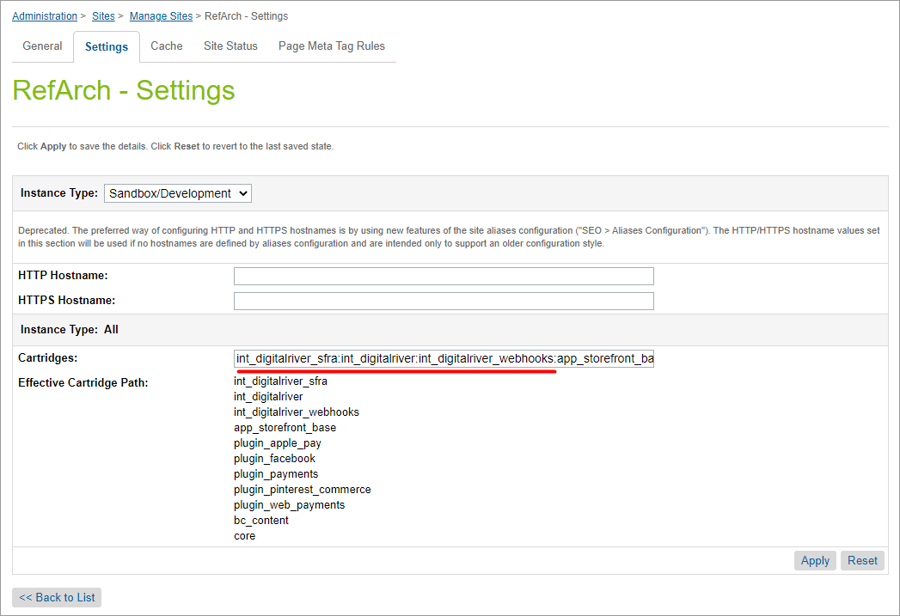Click int_digitalriver_sfra in Effective Cartridge Path
Image resolution: width=900 pixels, height=616 pixels.
pyautogui.click(x=280, y=381)
